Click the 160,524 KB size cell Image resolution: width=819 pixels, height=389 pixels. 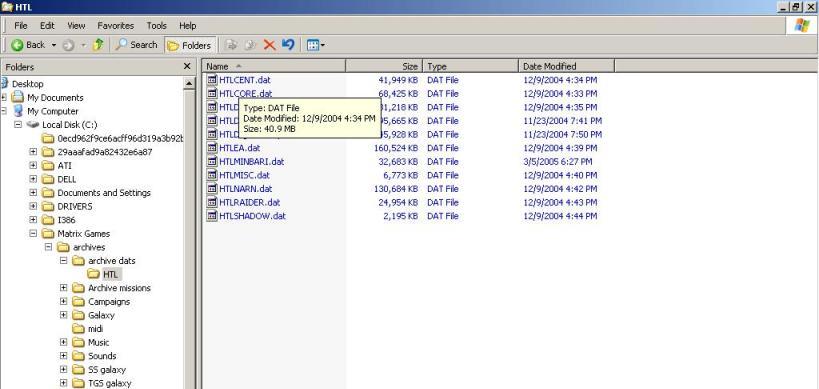coord(396,148)
